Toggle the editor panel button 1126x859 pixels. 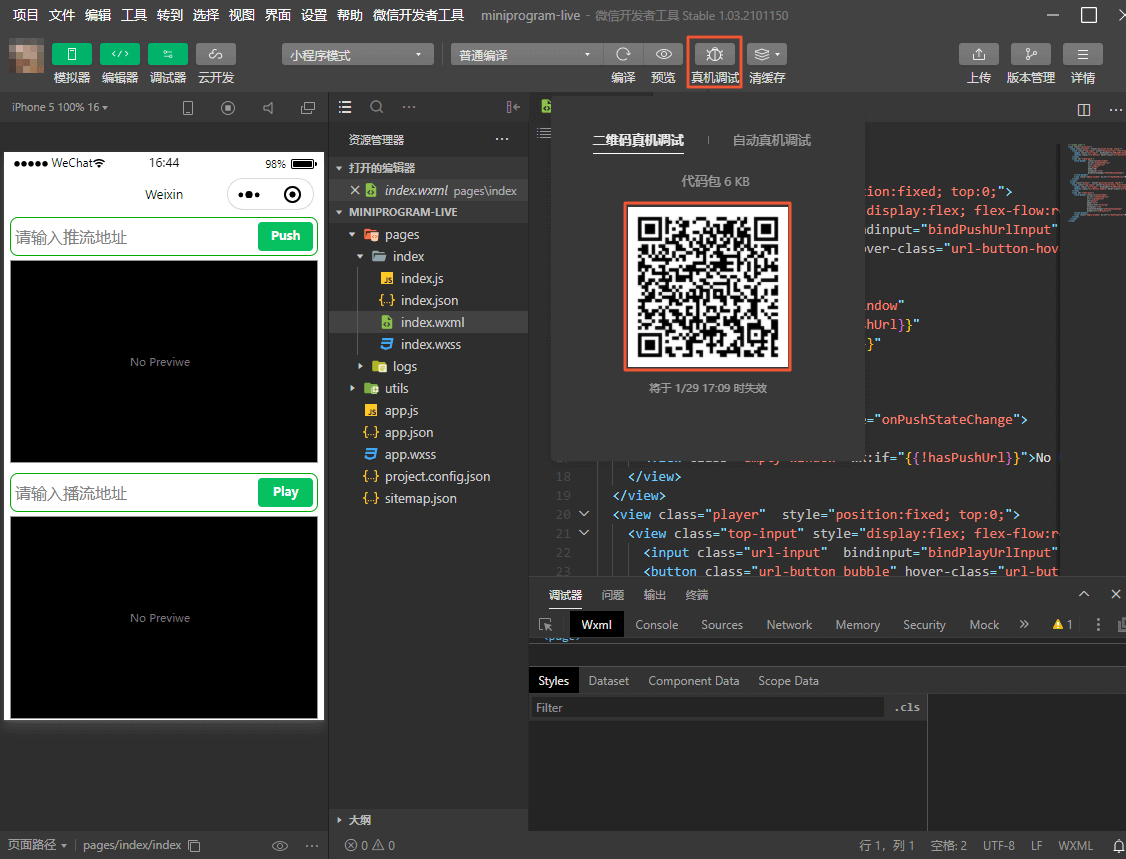(x=120, y=55)
